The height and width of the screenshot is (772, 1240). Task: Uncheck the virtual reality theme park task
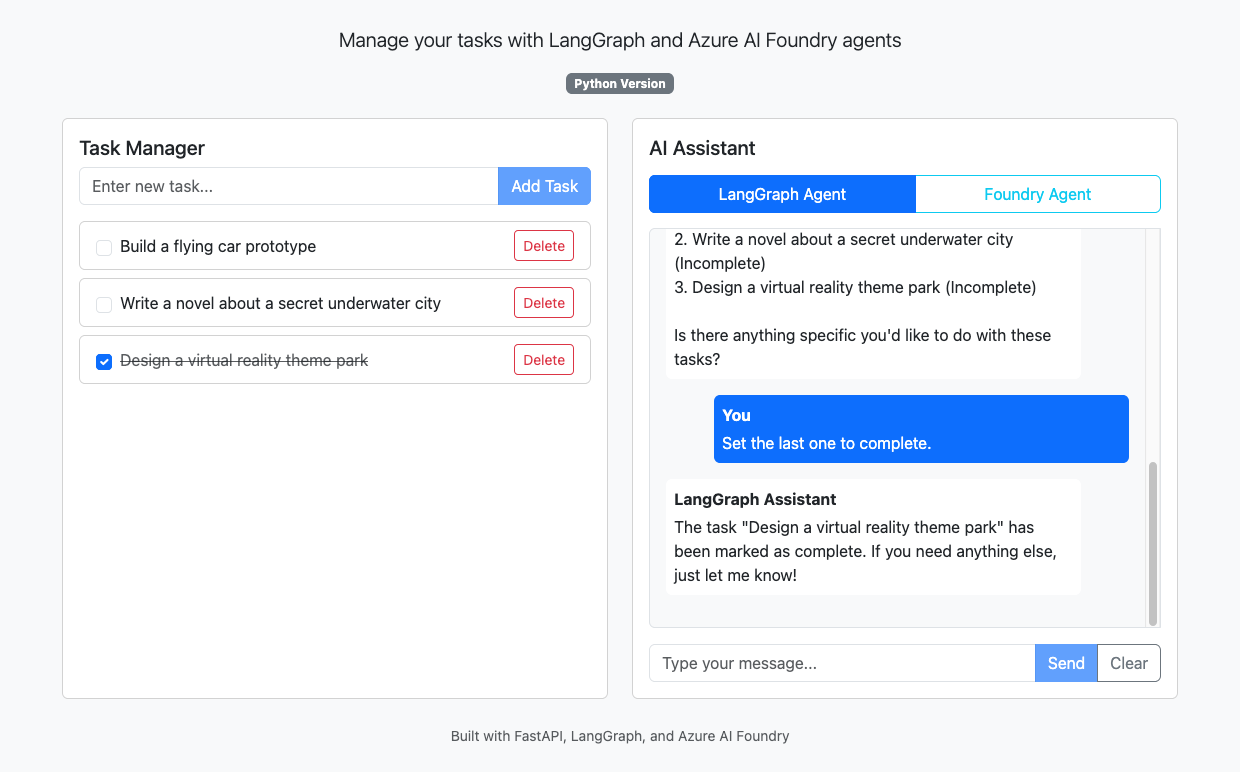pos(104,361)
